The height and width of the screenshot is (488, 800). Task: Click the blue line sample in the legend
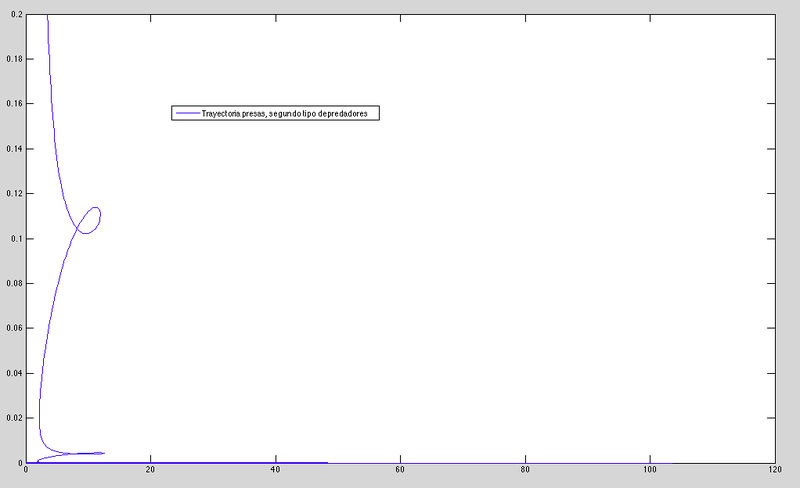(186, 114)
